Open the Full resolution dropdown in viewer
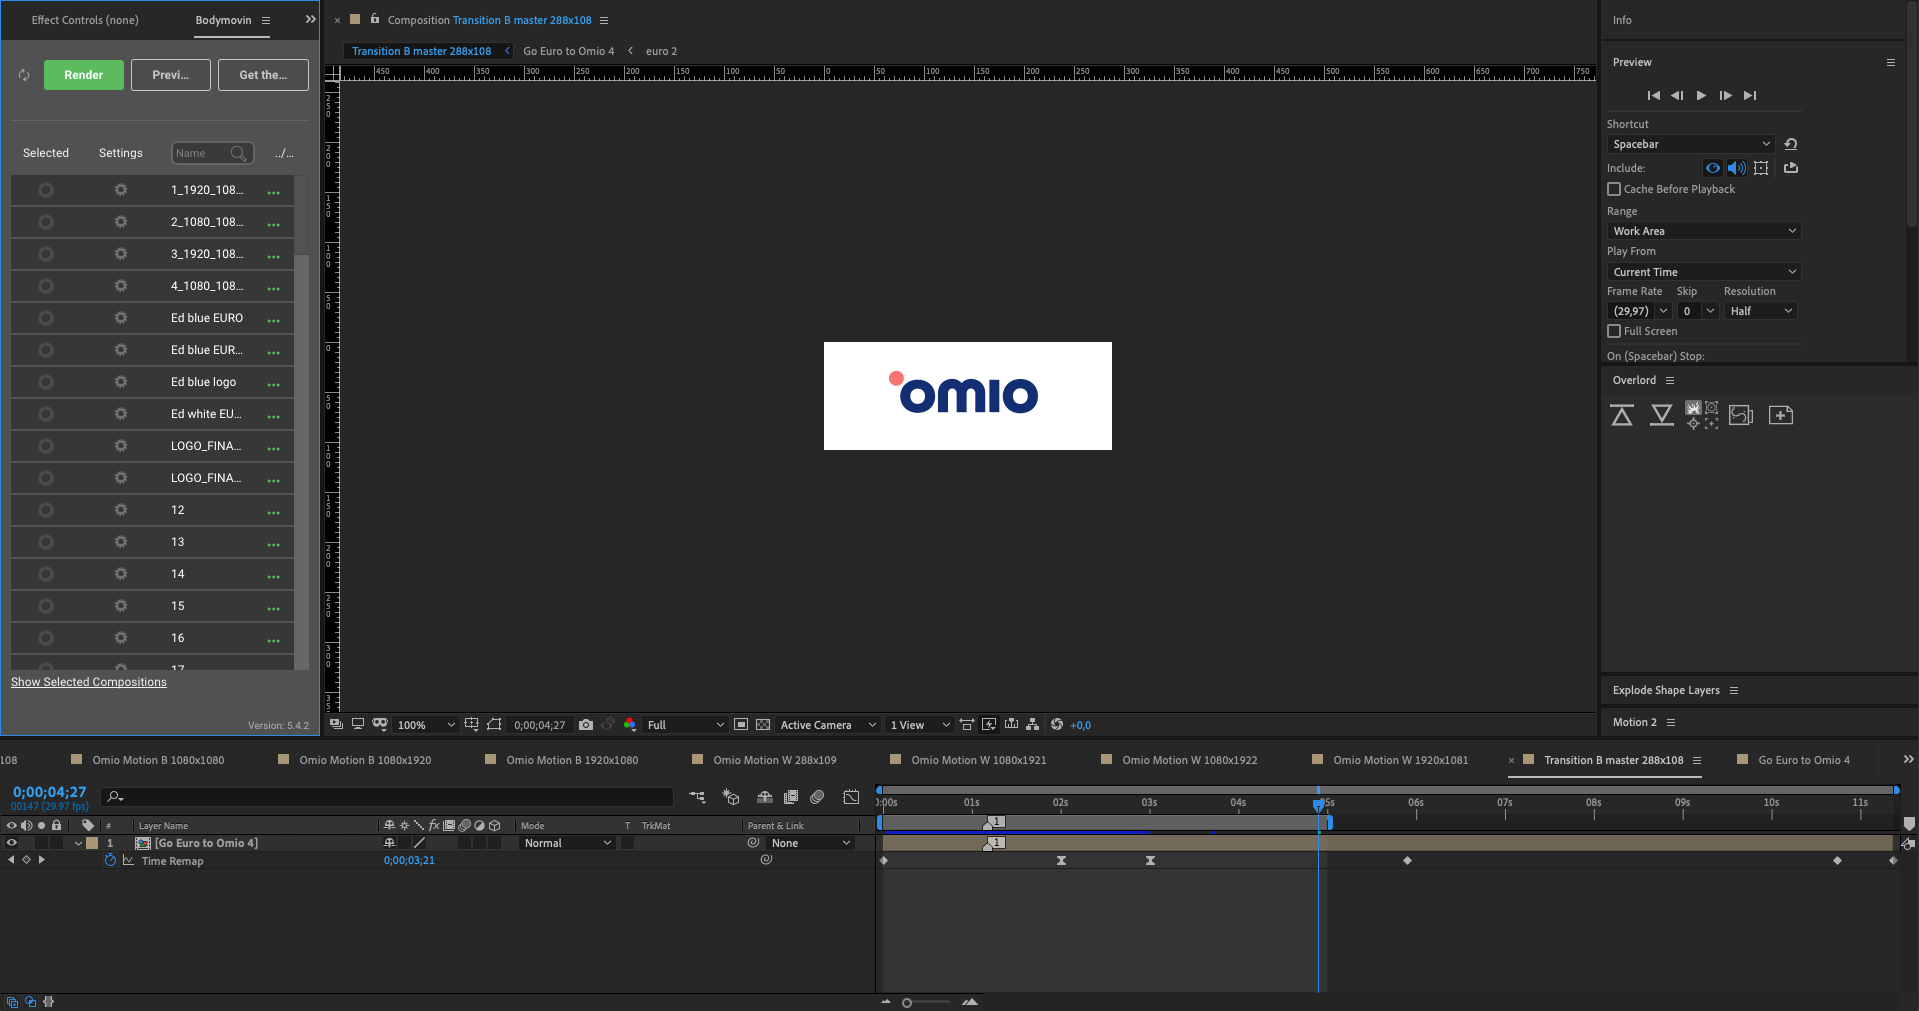The height and width of the screenshot is (1011, 1919). (685, 725)
